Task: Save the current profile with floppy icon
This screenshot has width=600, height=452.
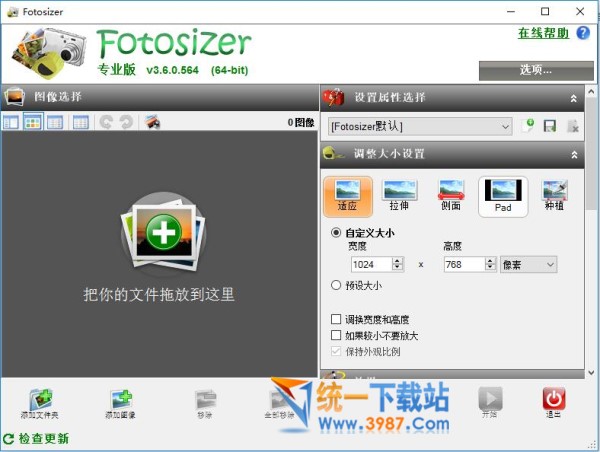Action: click(550, 126)
